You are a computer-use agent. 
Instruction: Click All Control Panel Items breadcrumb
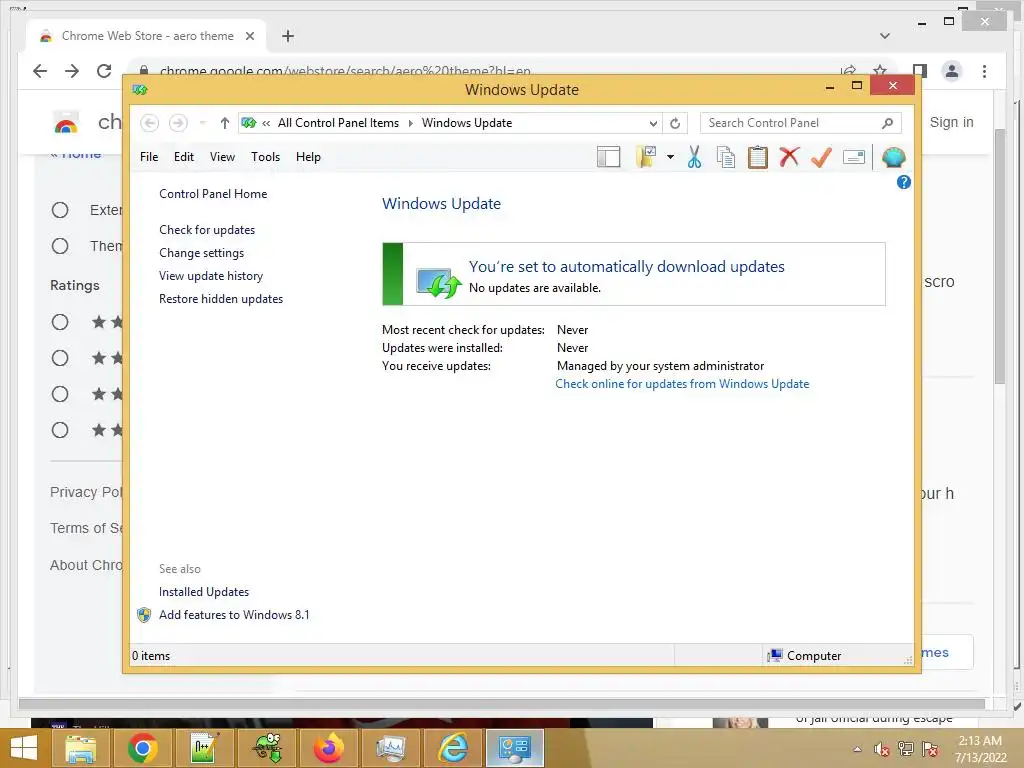pyautogui.click(x=338, y=123)
